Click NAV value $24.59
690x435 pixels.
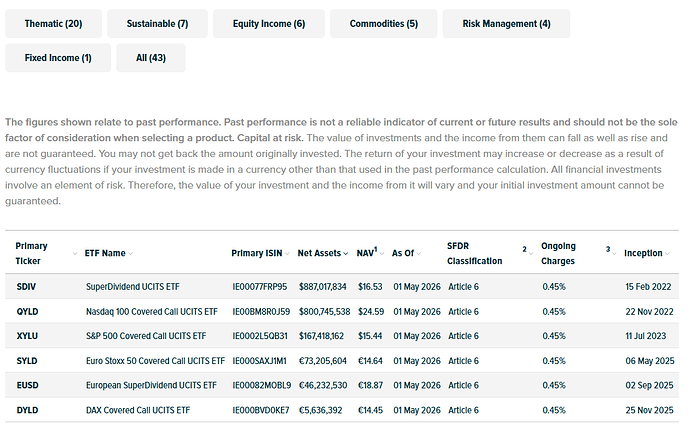(x=371, y=312)
